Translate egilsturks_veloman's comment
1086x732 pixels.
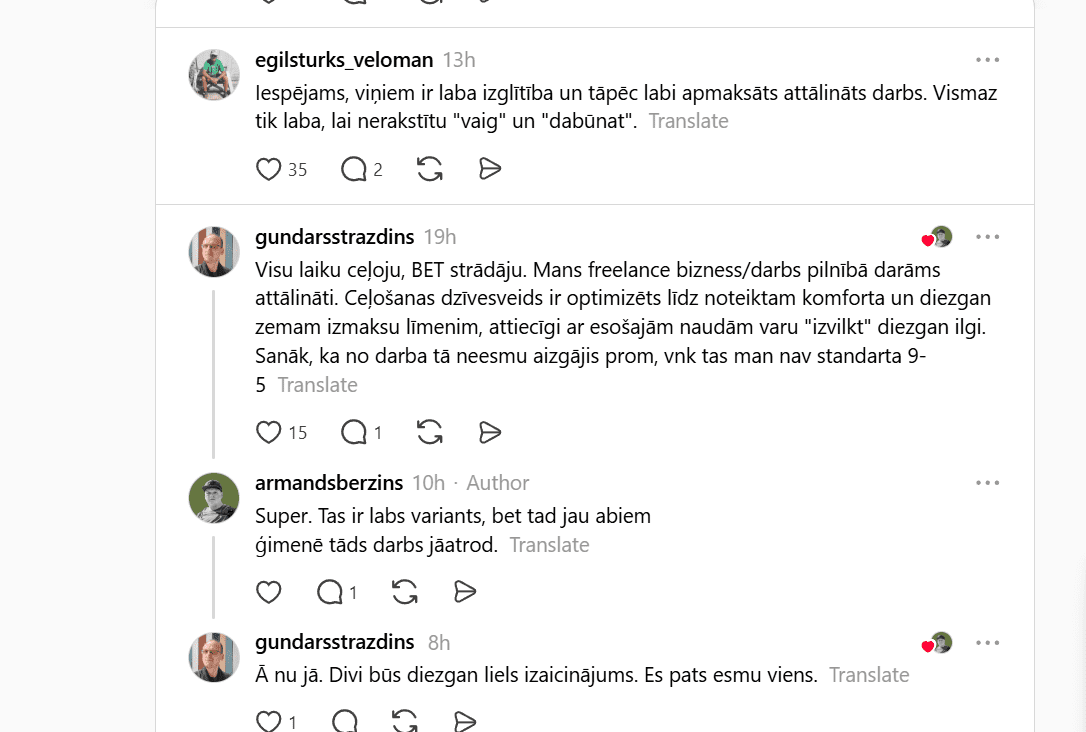coord(688,121)
